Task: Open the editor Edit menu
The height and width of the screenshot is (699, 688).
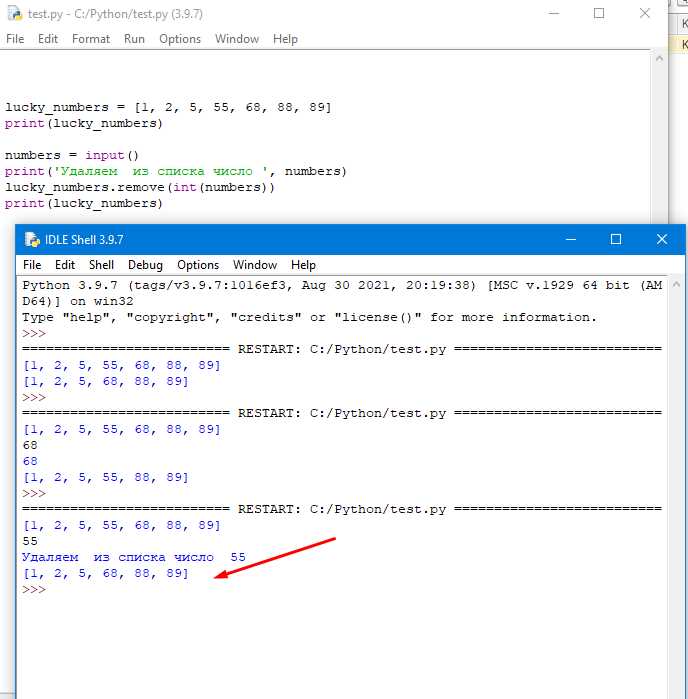Action: (48, 39)
